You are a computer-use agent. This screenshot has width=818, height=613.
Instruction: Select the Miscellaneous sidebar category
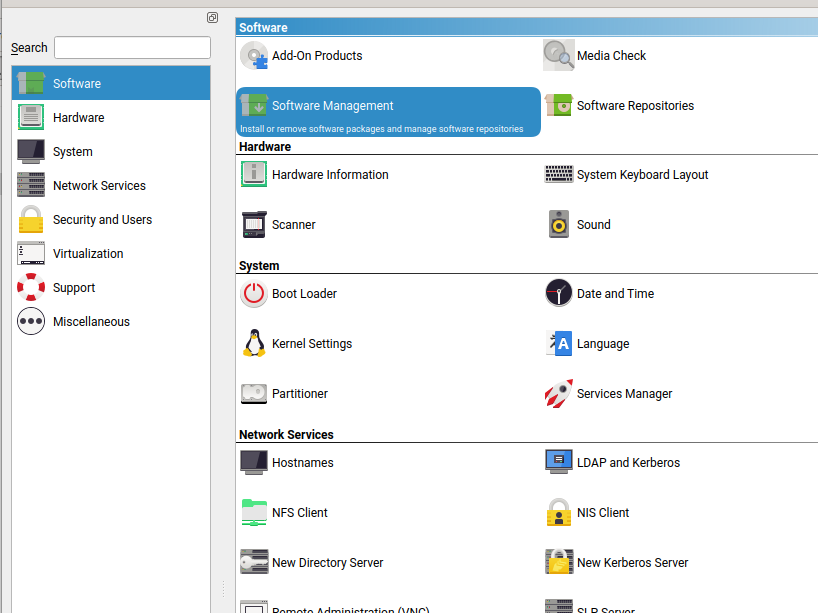(111, 321)
